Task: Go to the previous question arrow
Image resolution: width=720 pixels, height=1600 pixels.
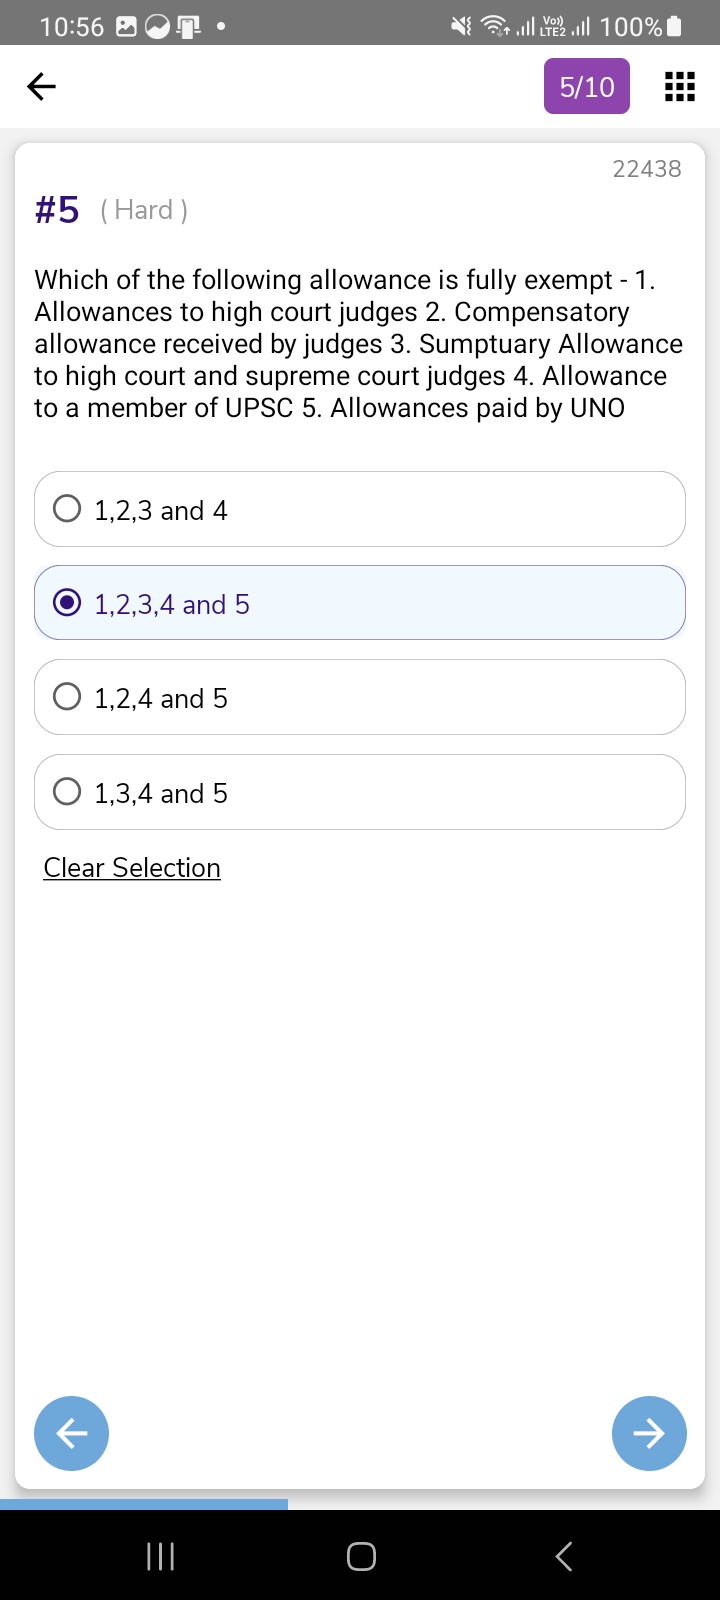Action: point(71,1433)
